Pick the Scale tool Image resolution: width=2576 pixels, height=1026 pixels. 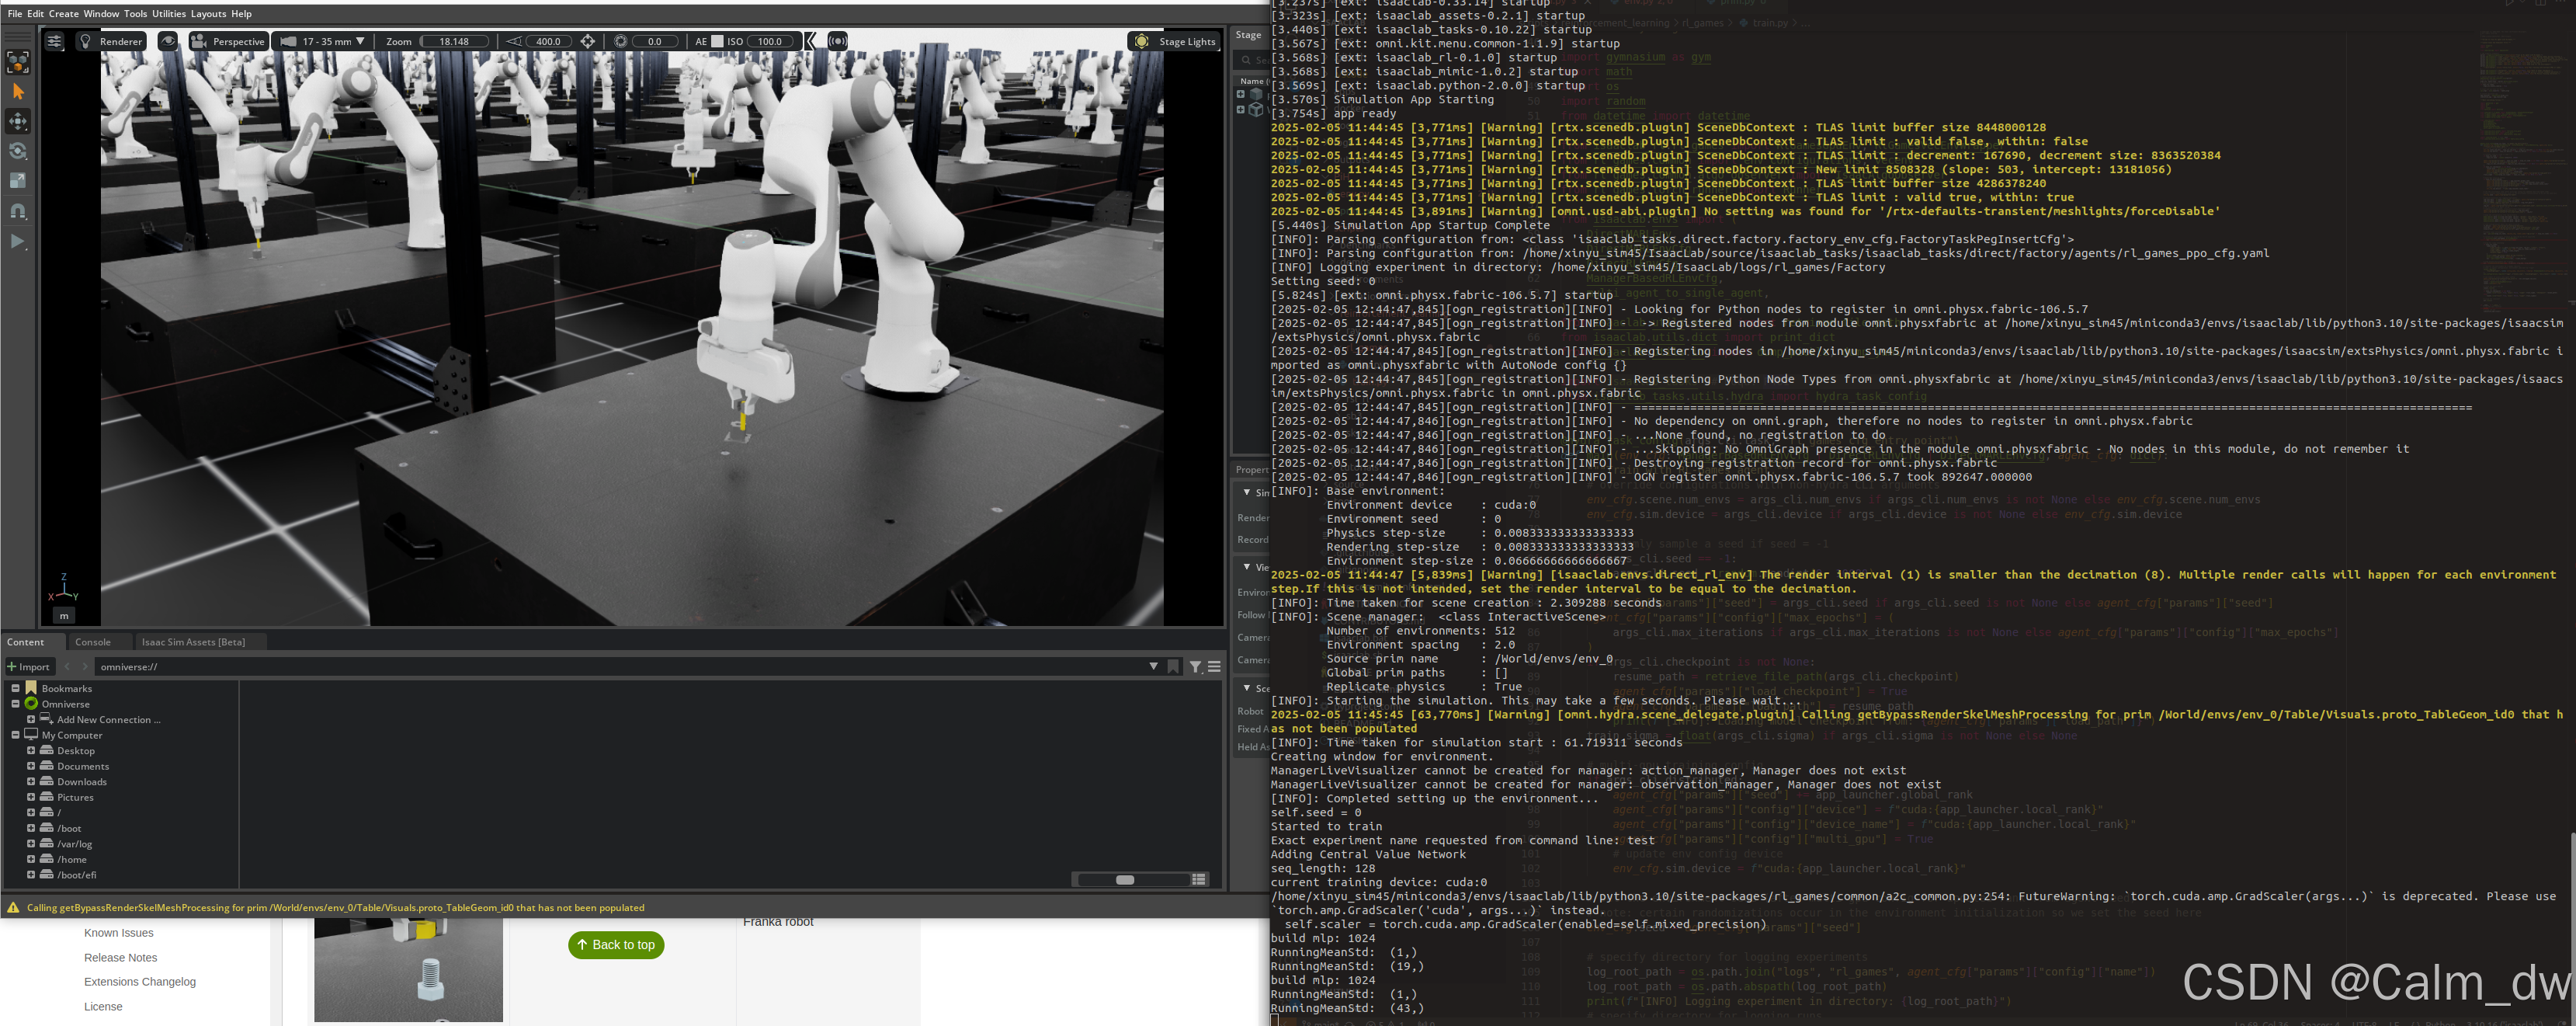pyautogui.click(x=18, y=181)
